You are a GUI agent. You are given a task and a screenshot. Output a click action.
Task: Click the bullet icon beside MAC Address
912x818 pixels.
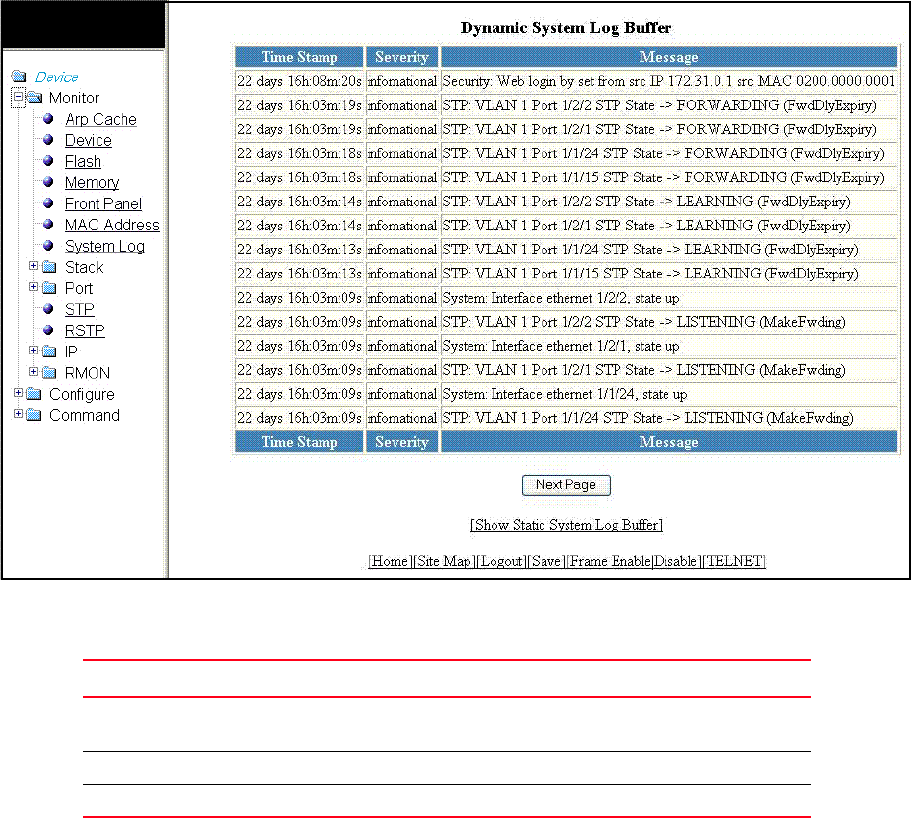pyautogui.click(x=49, y=224)
